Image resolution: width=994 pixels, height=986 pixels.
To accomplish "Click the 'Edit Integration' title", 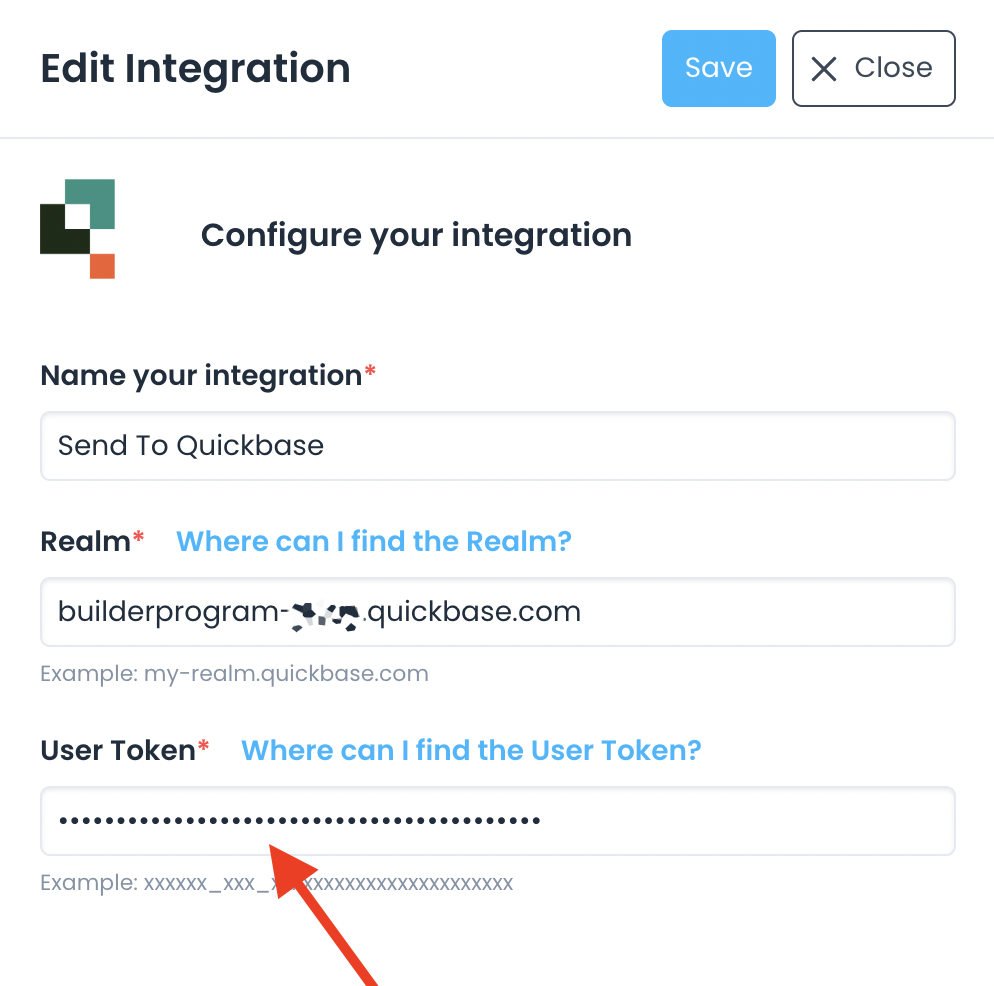I will (195, 68).
